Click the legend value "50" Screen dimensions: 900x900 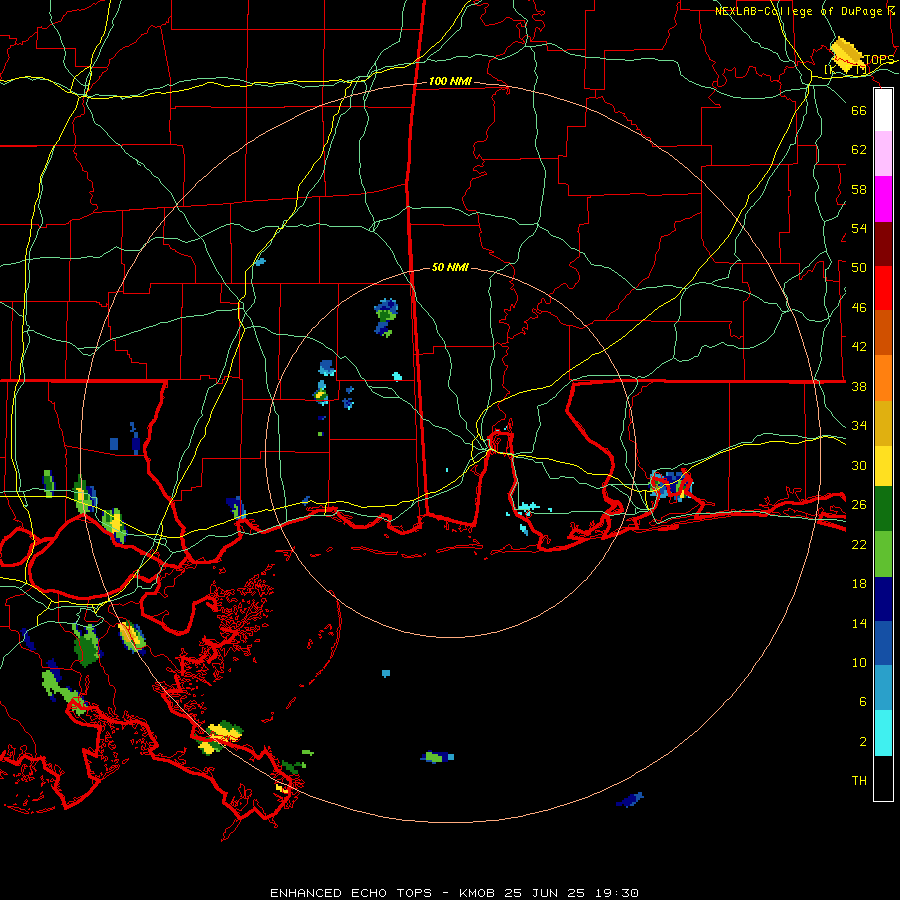click(x=859, y=267)
